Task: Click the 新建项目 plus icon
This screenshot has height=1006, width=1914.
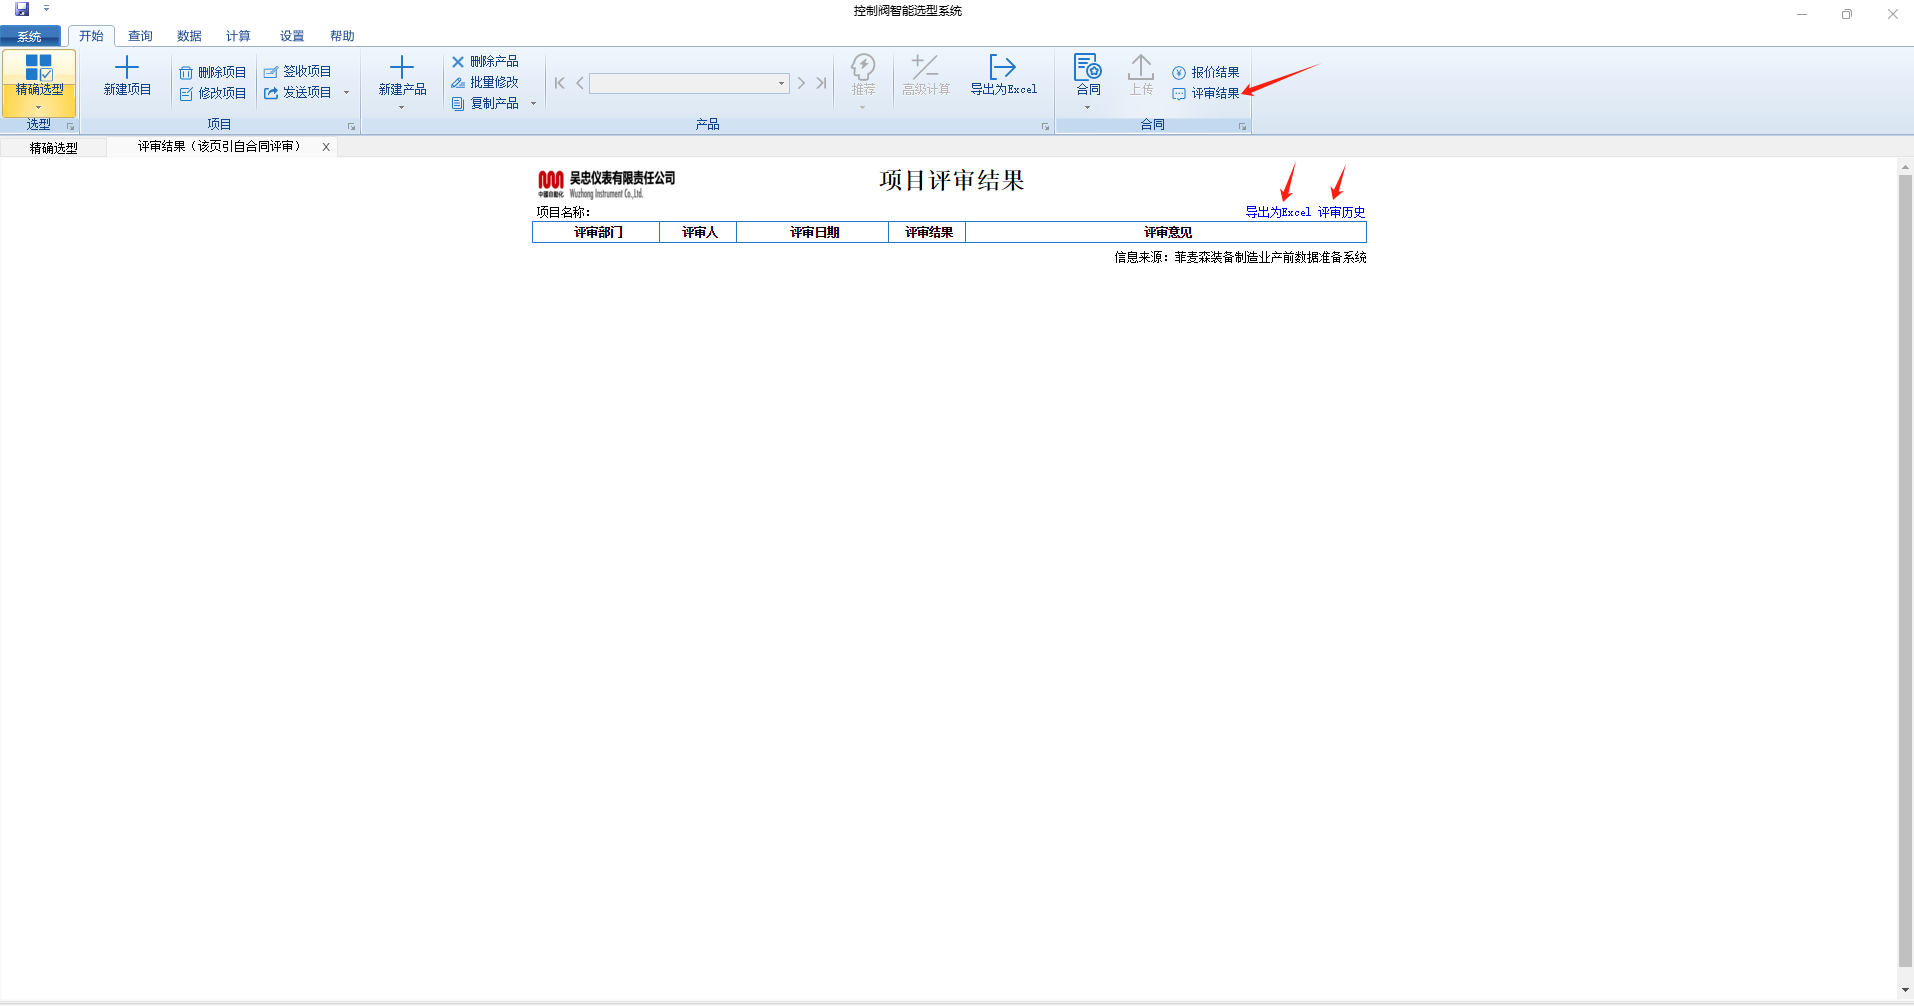Action: [127, 67]
